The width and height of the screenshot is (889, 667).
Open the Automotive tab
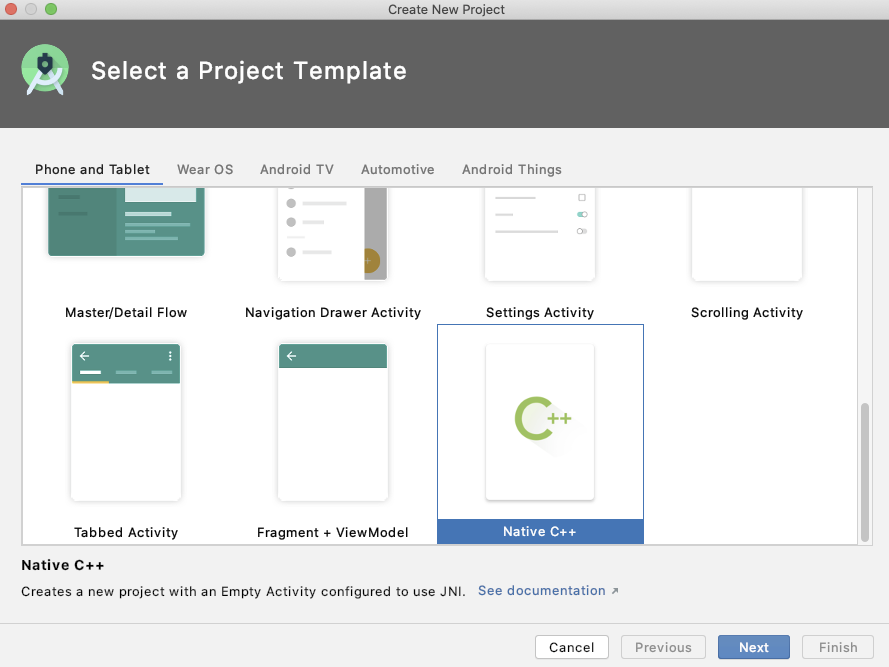point(397,170)
